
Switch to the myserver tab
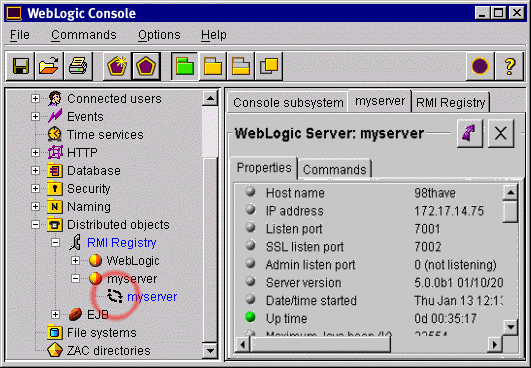pos(380,101)
